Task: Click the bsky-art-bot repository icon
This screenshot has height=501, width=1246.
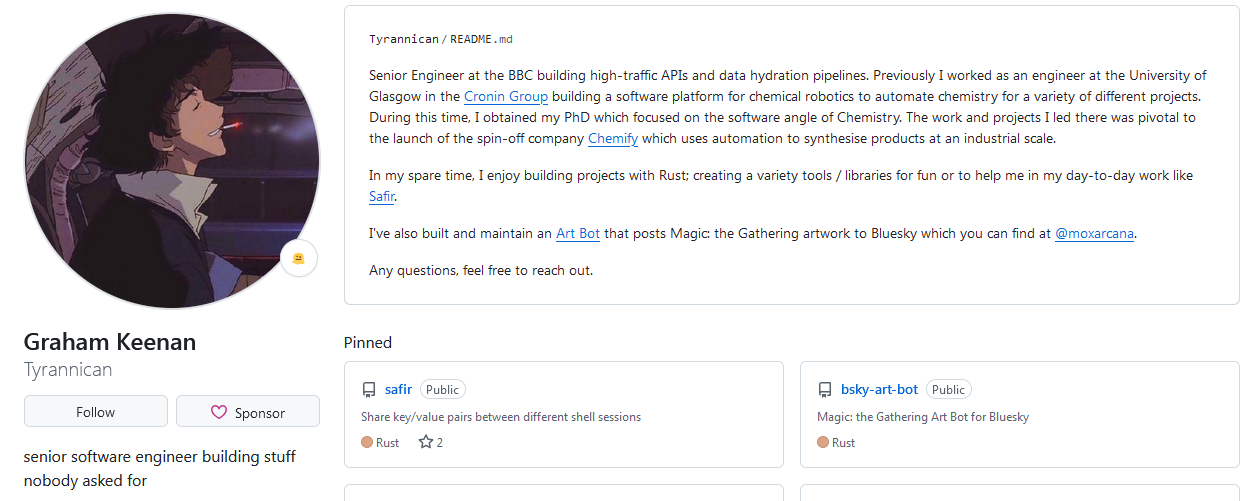Action: coord(825,390)
